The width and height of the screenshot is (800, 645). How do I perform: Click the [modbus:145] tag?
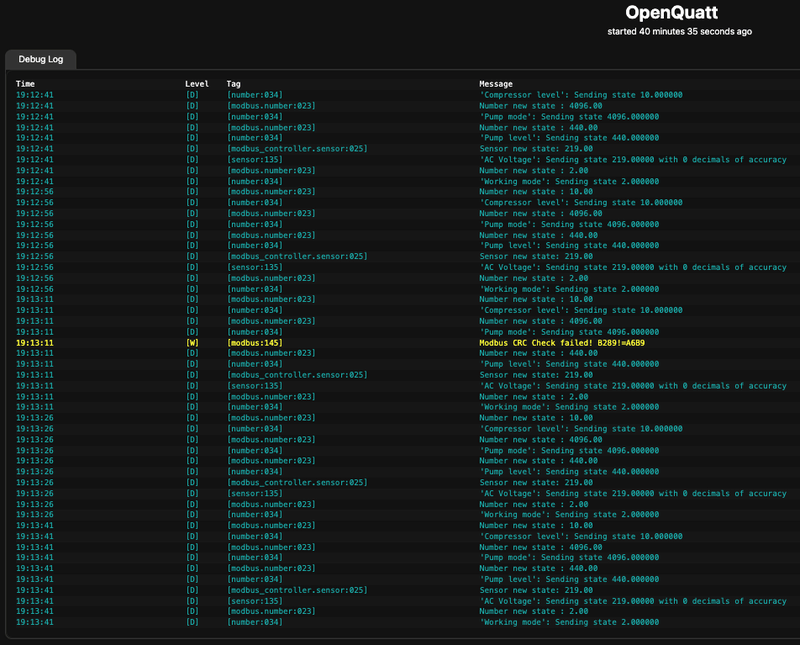click(255, 343)
